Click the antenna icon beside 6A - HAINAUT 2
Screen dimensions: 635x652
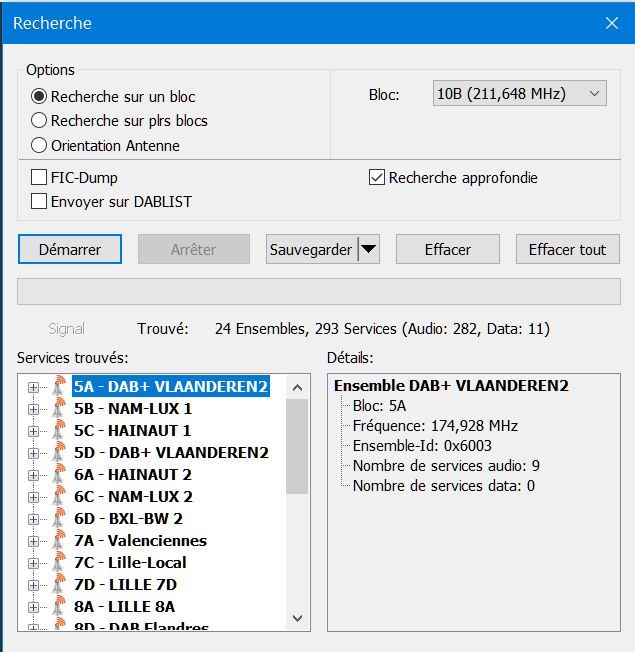[59, 474]
